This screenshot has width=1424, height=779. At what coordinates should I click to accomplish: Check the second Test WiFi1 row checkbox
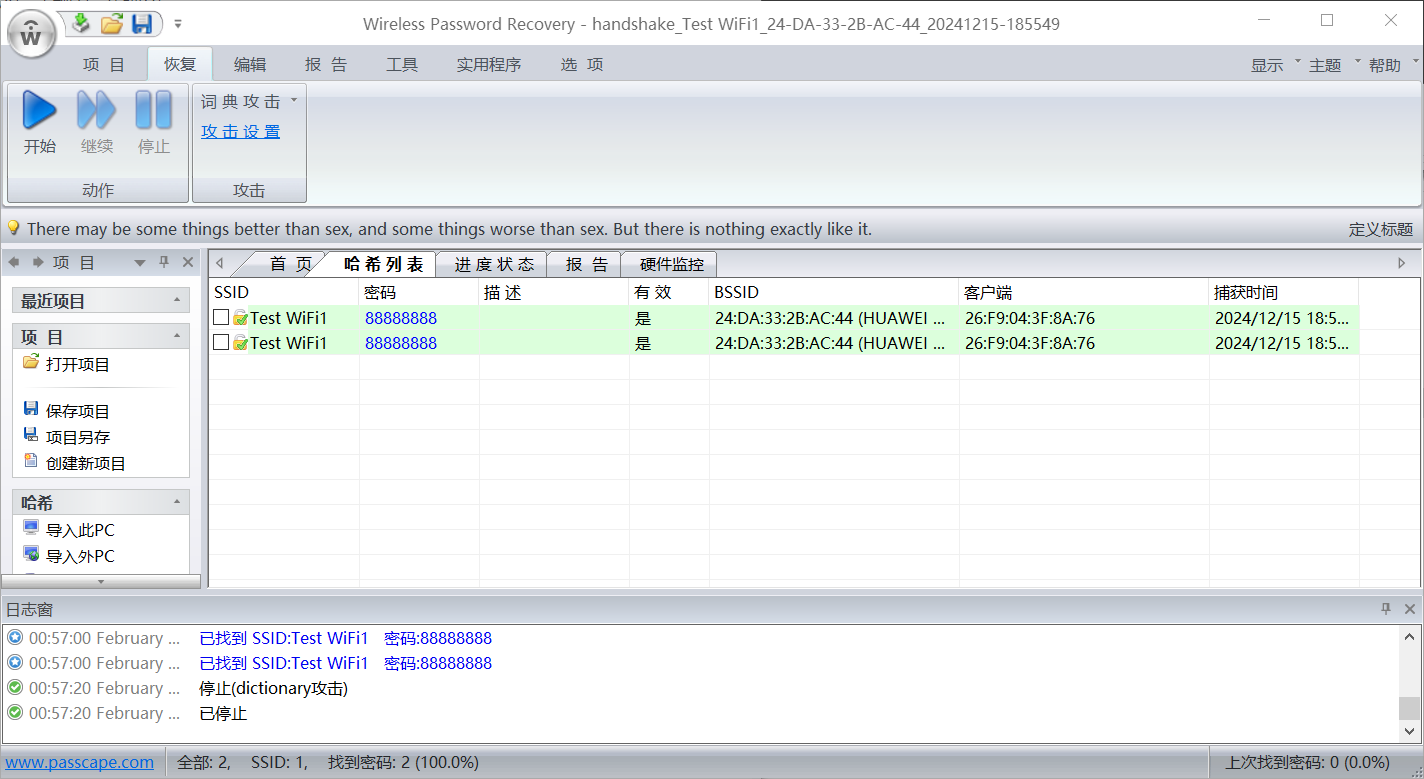click(x=219, y=343)
